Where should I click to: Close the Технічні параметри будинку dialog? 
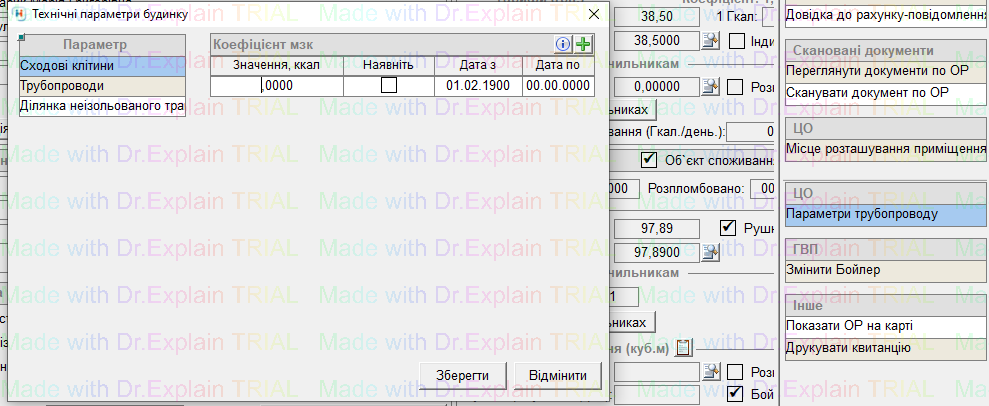[x=593, y=15]
